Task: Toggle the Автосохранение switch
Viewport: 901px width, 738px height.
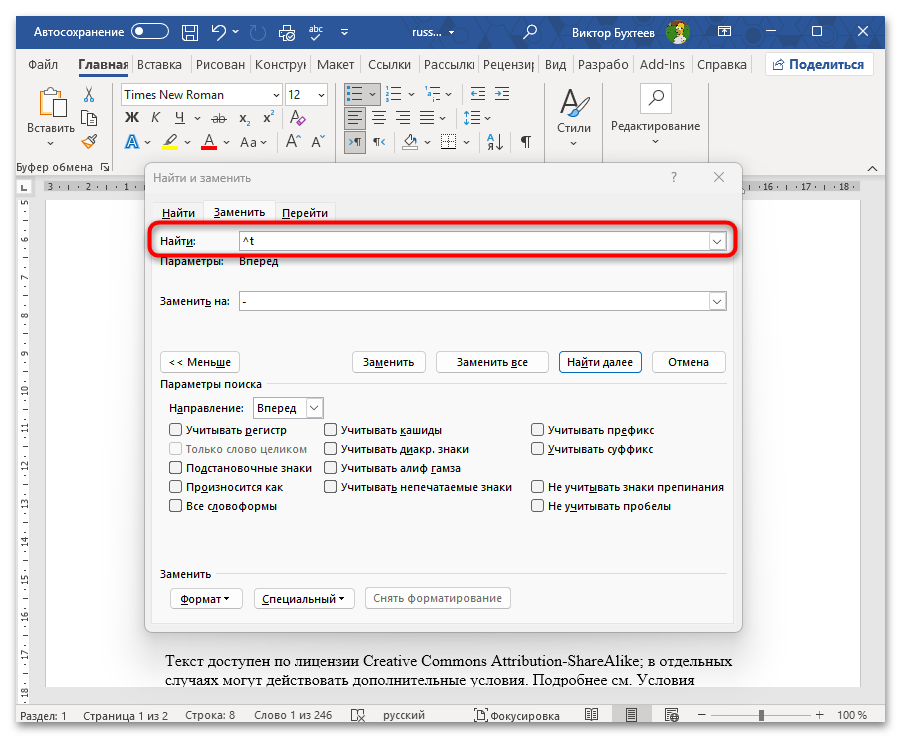Action: click(x=150, y=32)
